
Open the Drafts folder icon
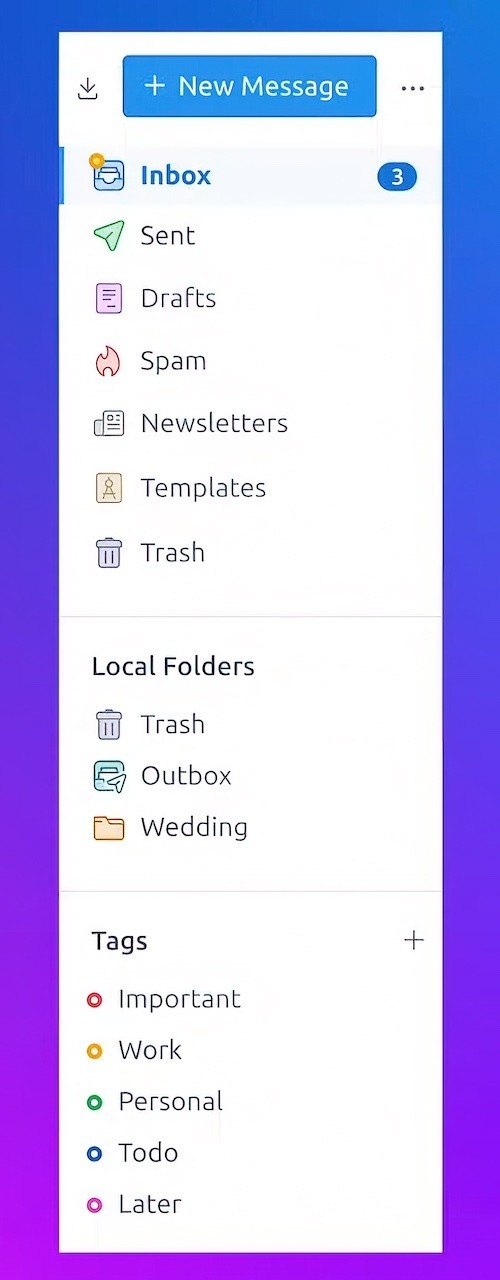108,298
